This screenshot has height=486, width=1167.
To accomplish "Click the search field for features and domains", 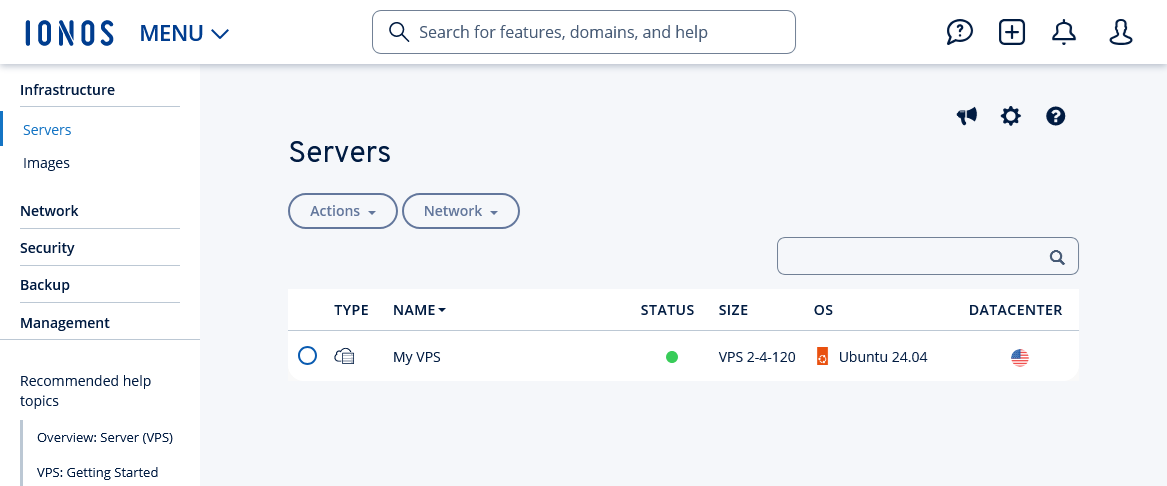I will [x=584, y=32].
